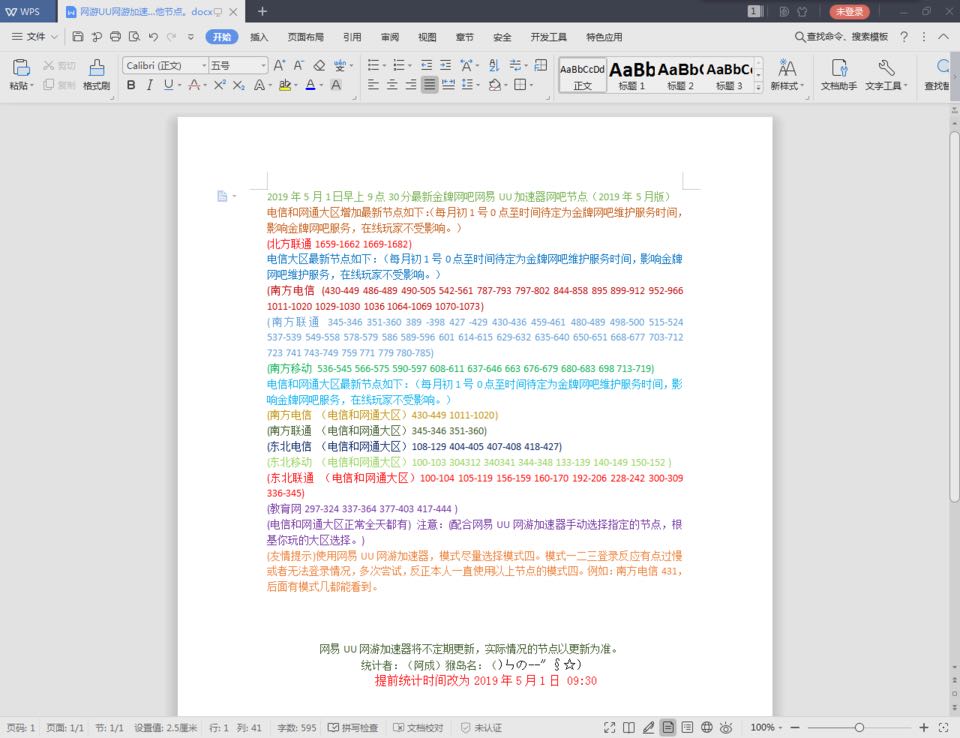Switch to outline view in status bar
Screen dimensions: 960x738
coord(687,728)
